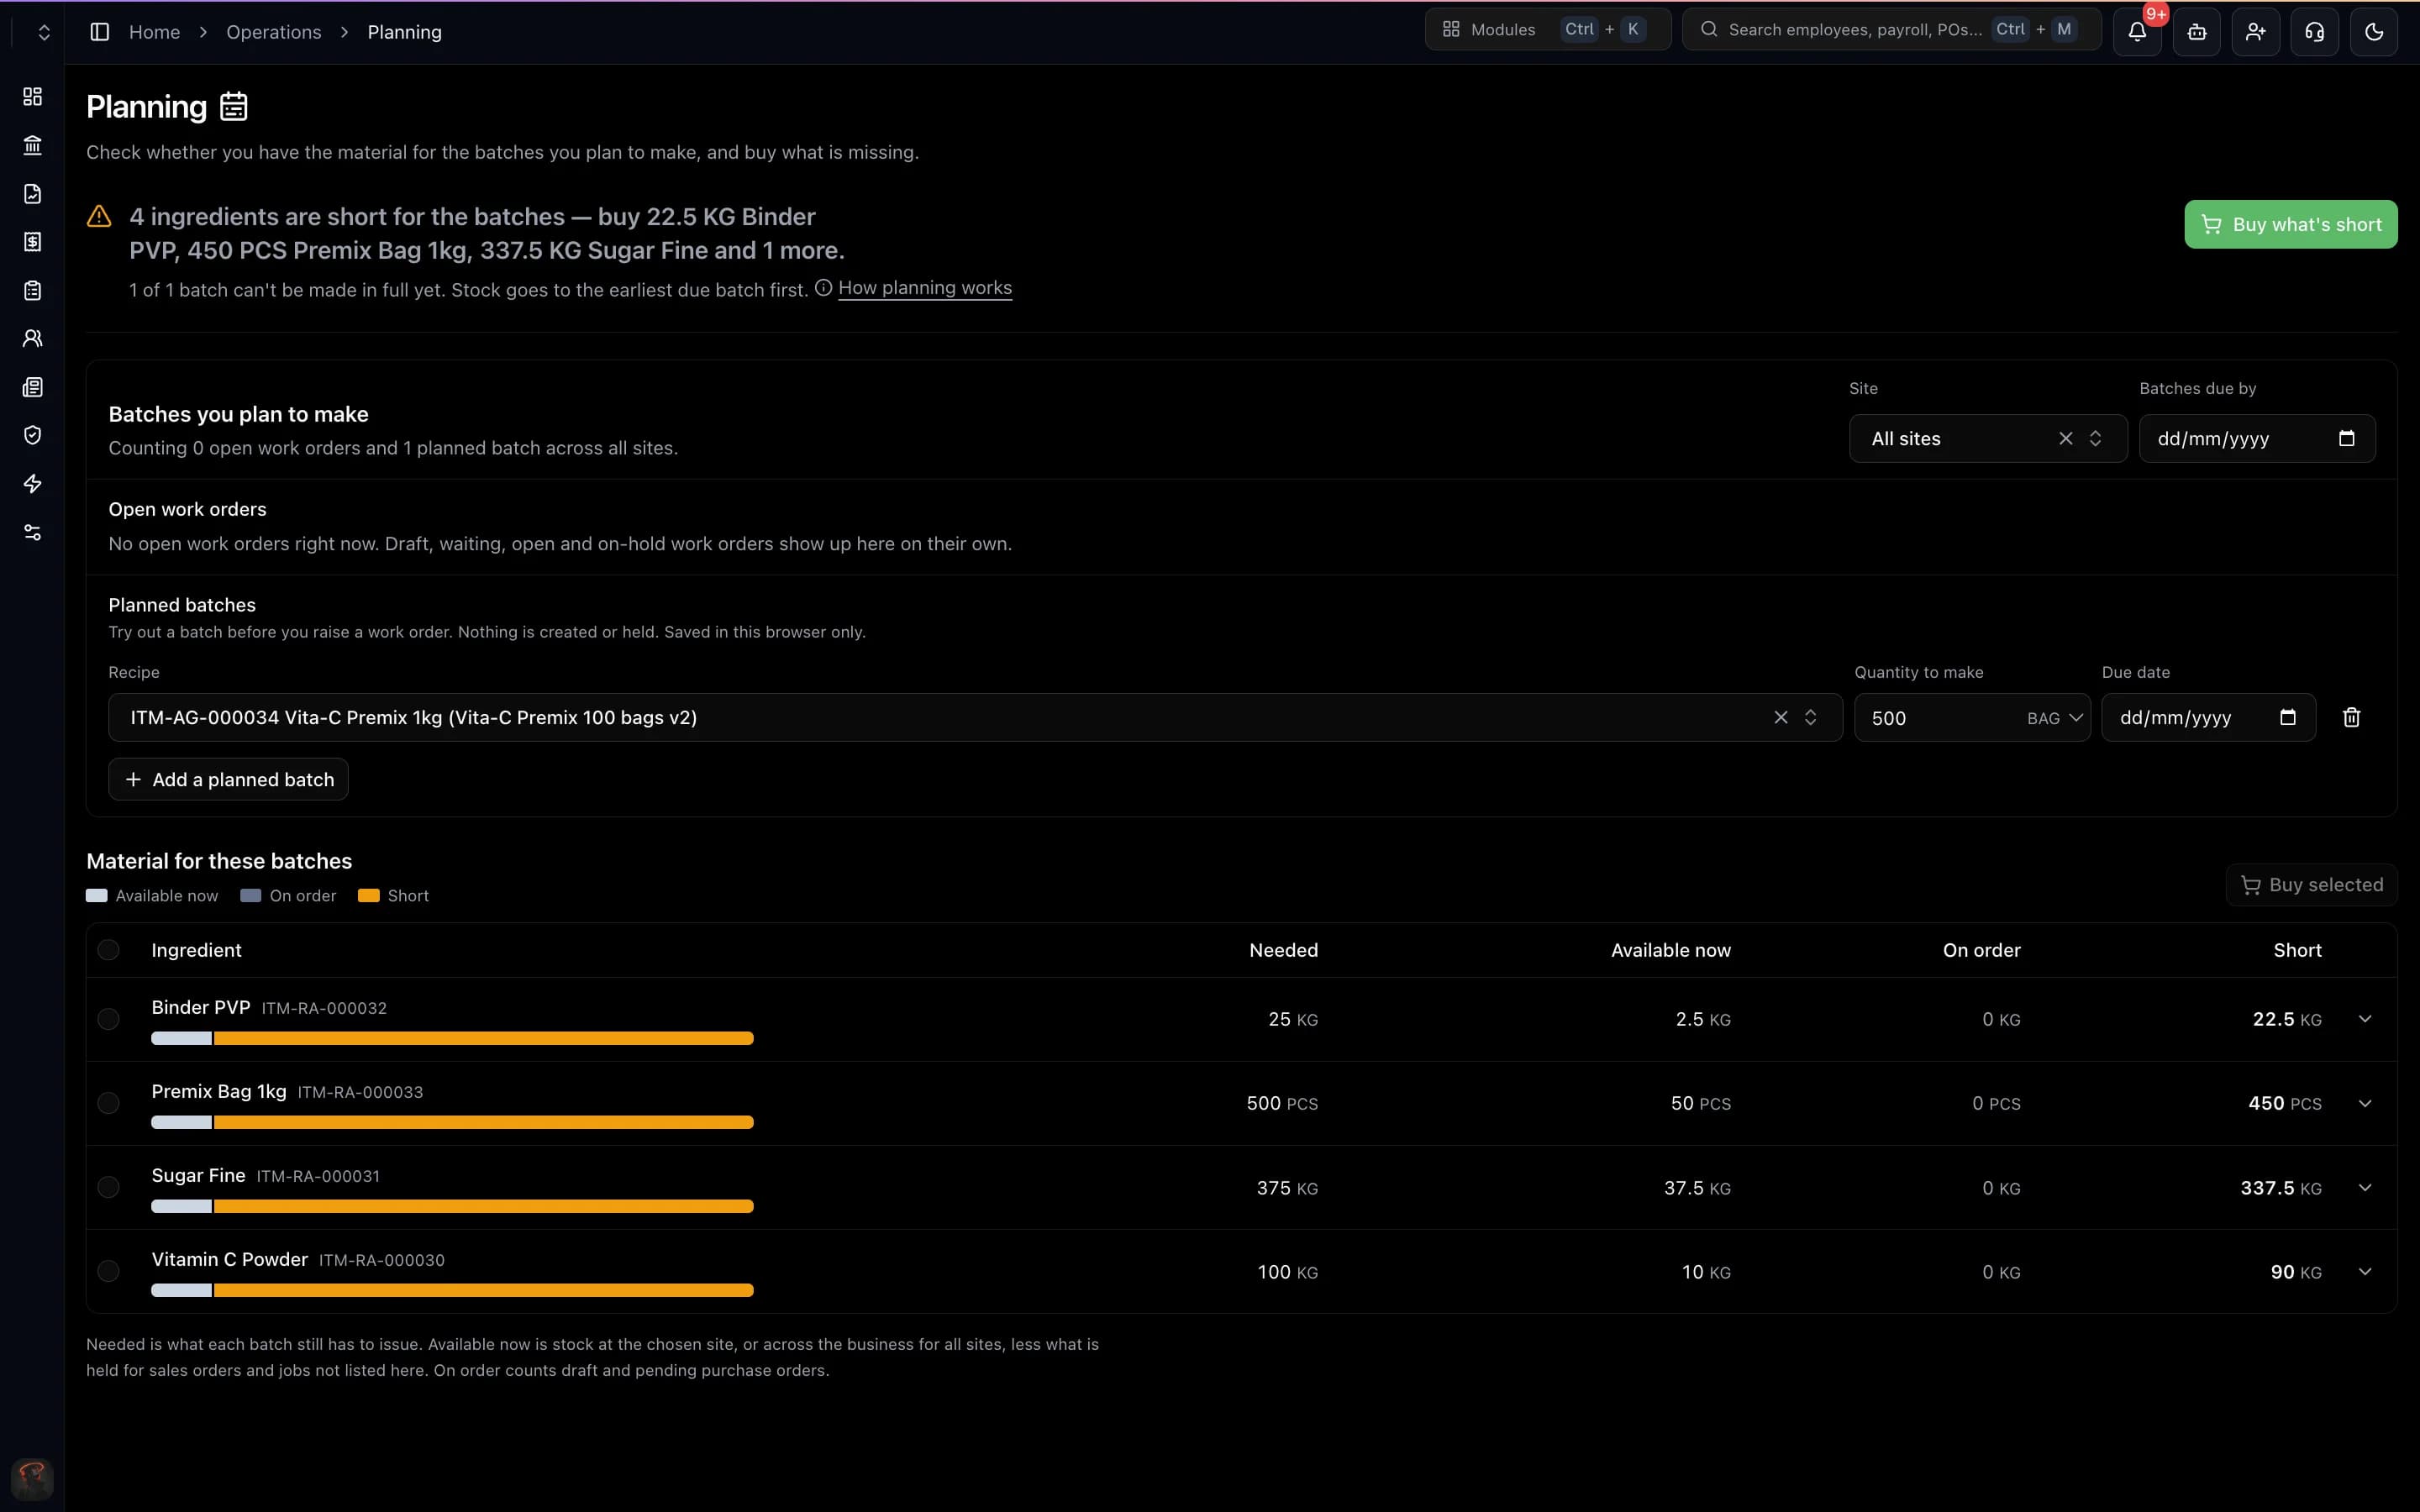Toggle the sidebar panel icon
Image resolution: width=2420 pixels, height=1512 pixels.
click(99, 32)
